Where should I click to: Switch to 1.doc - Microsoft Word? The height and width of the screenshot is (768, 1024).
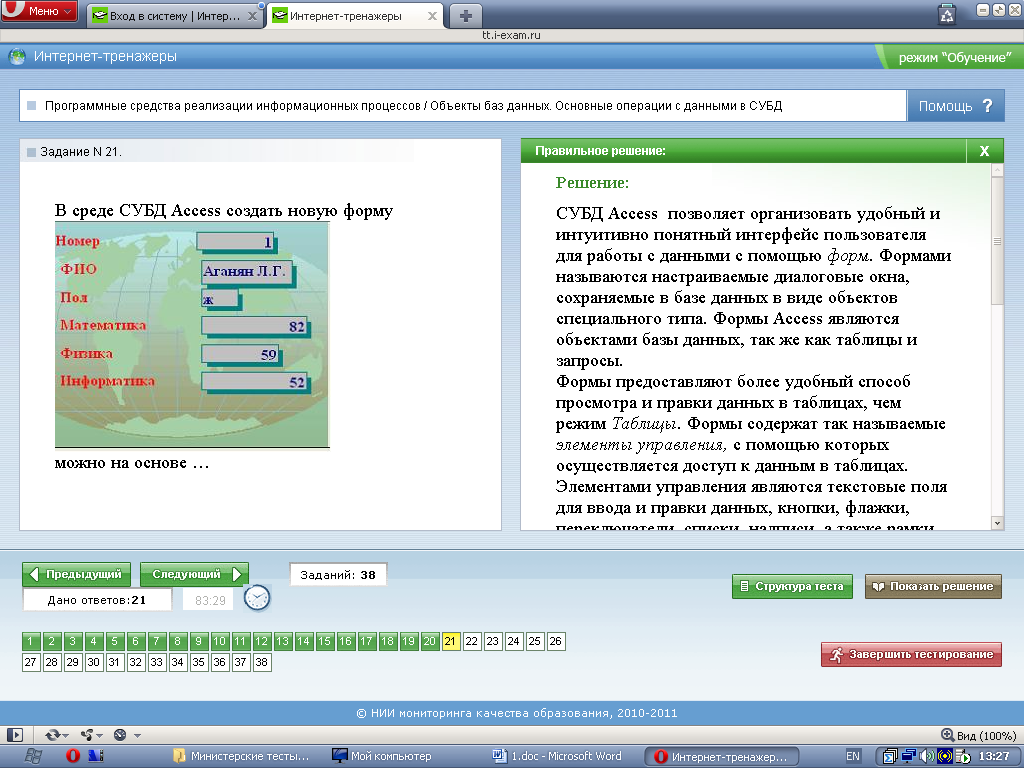coord(557,756)
